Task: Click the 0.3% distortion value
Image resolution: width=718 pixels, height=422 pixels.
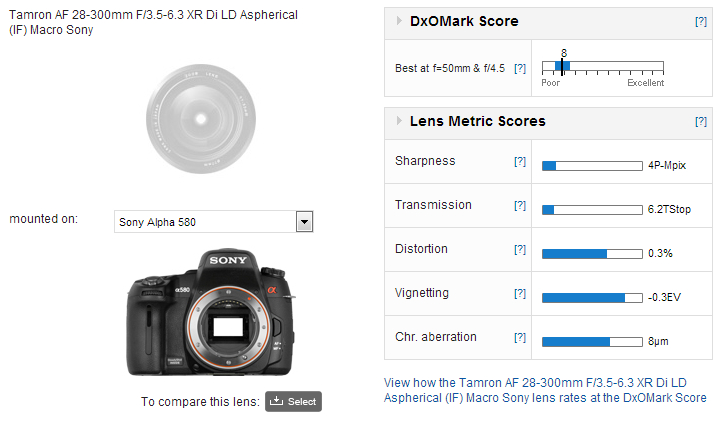Action: point(660,253)
